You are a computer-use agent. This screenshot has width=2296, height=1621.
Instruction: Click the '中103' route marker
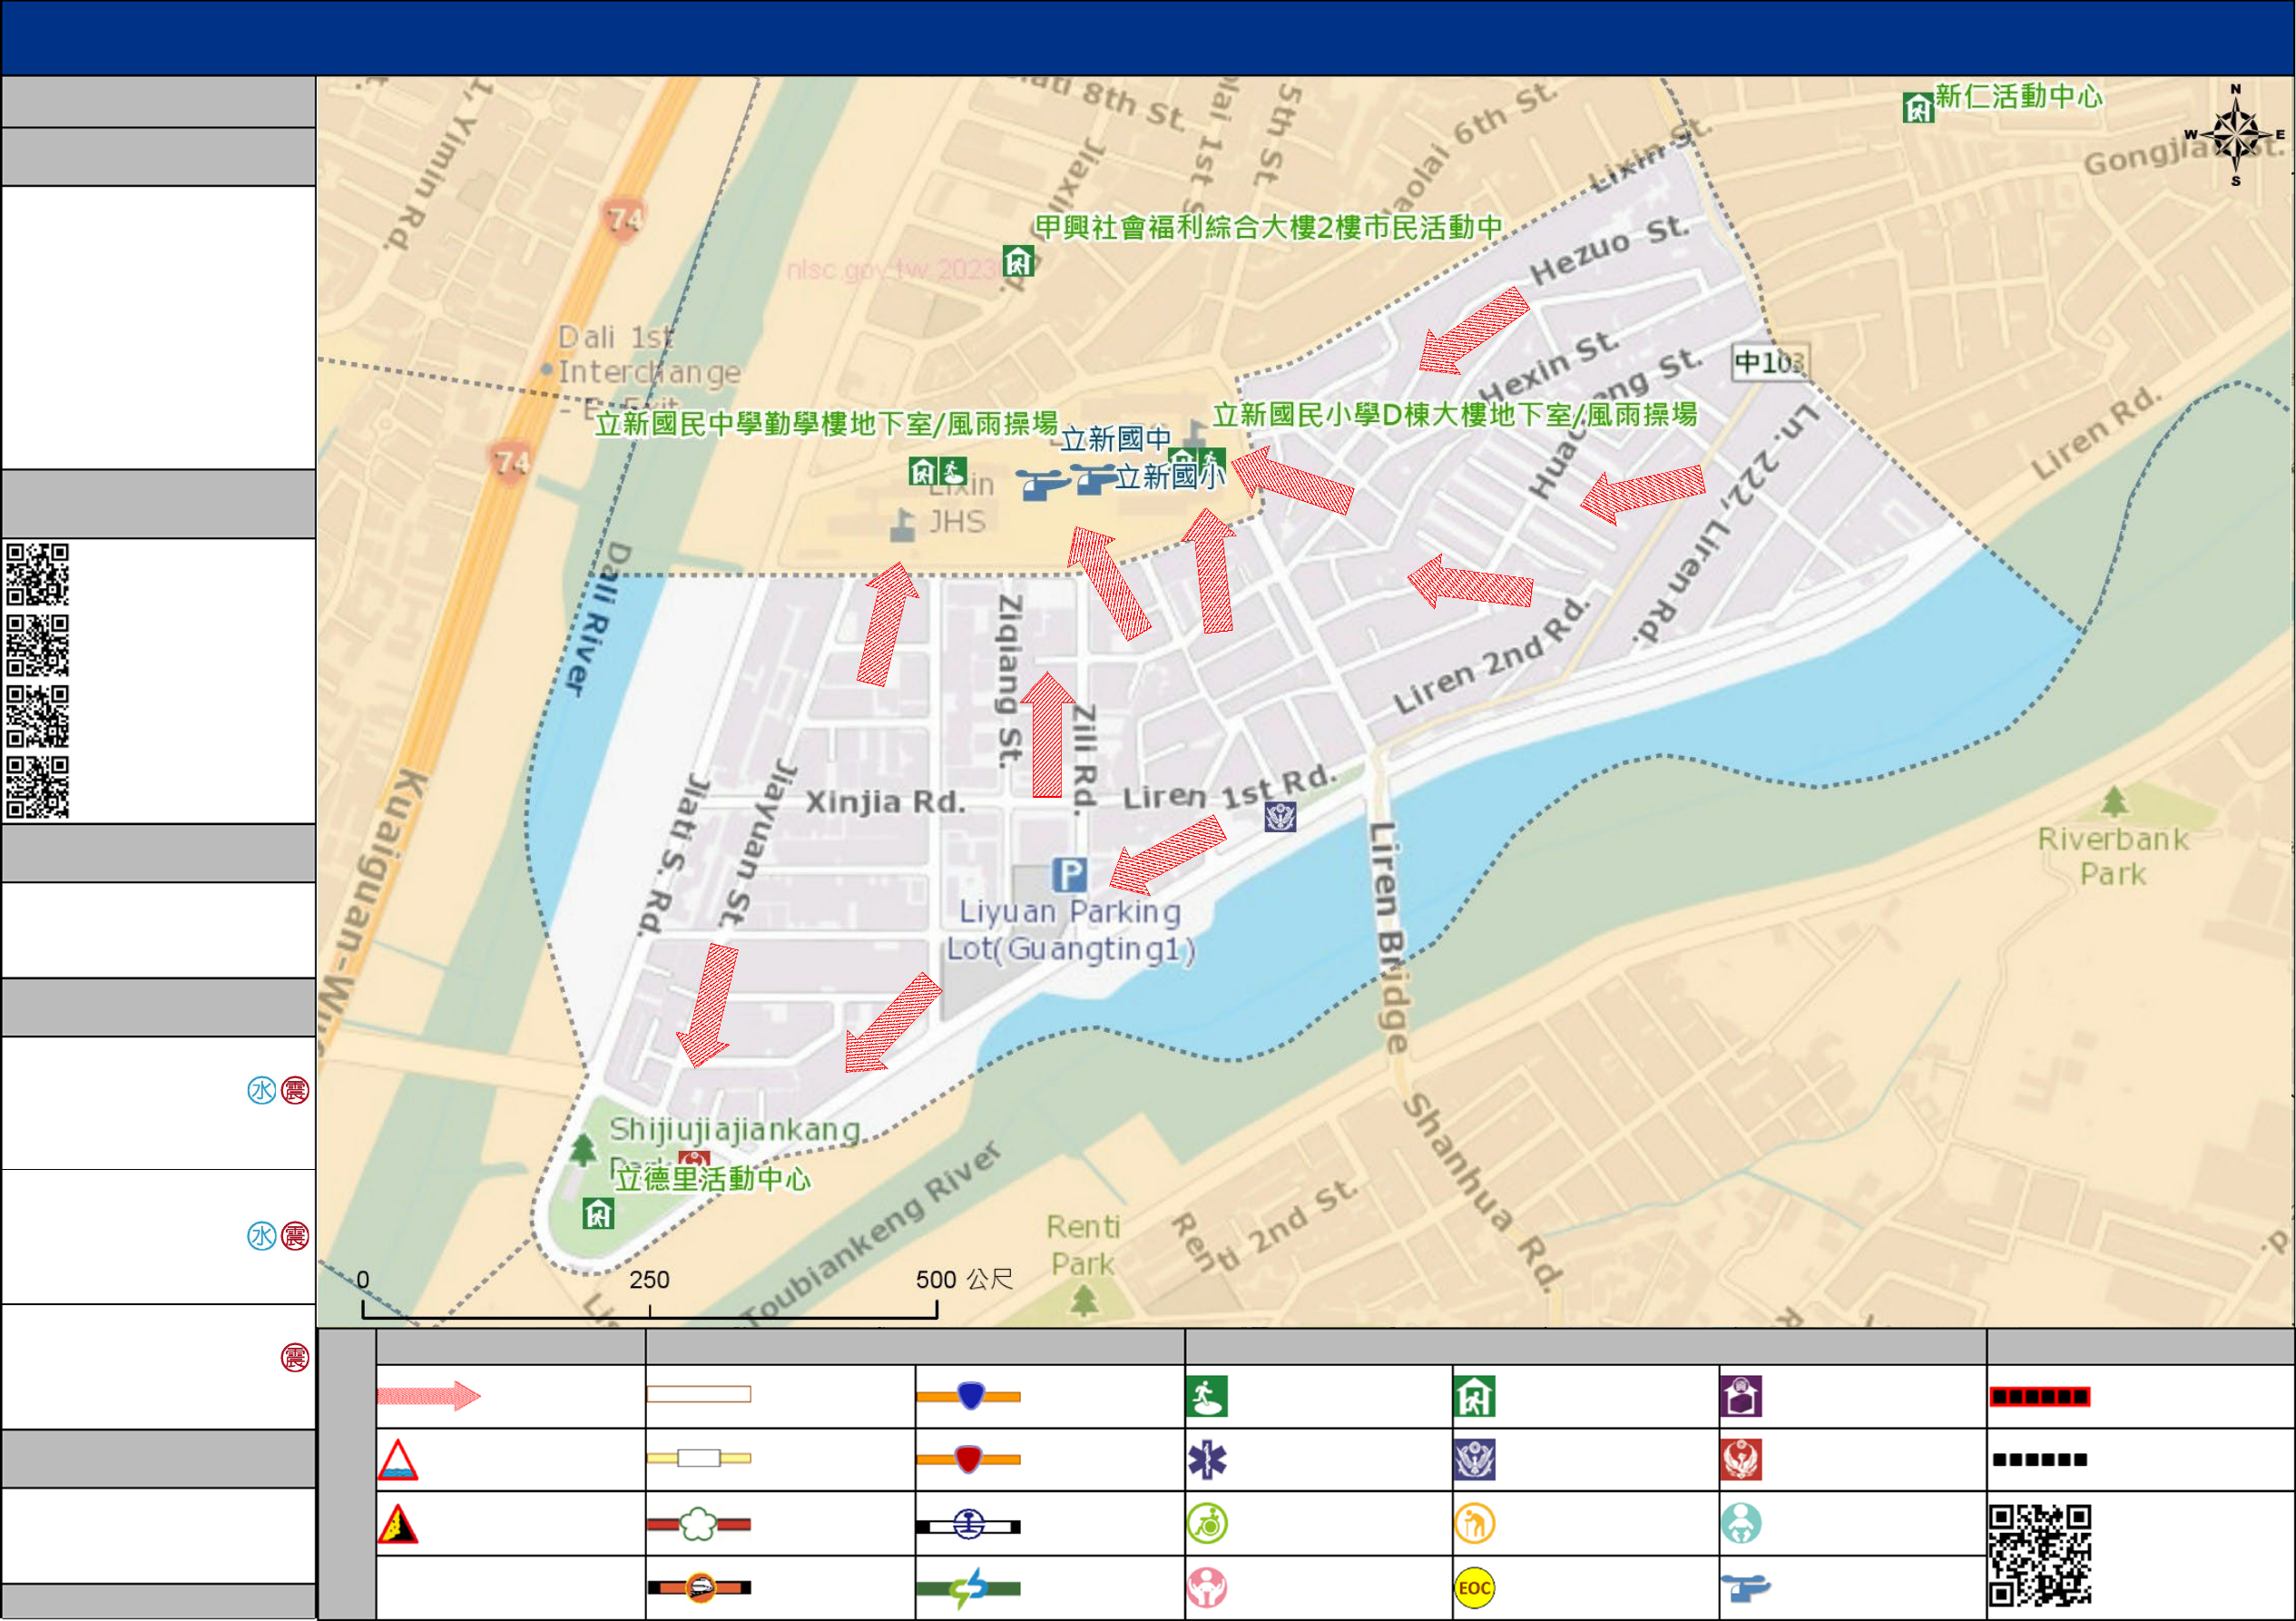pyautogui.click(x=1770, y=362)
